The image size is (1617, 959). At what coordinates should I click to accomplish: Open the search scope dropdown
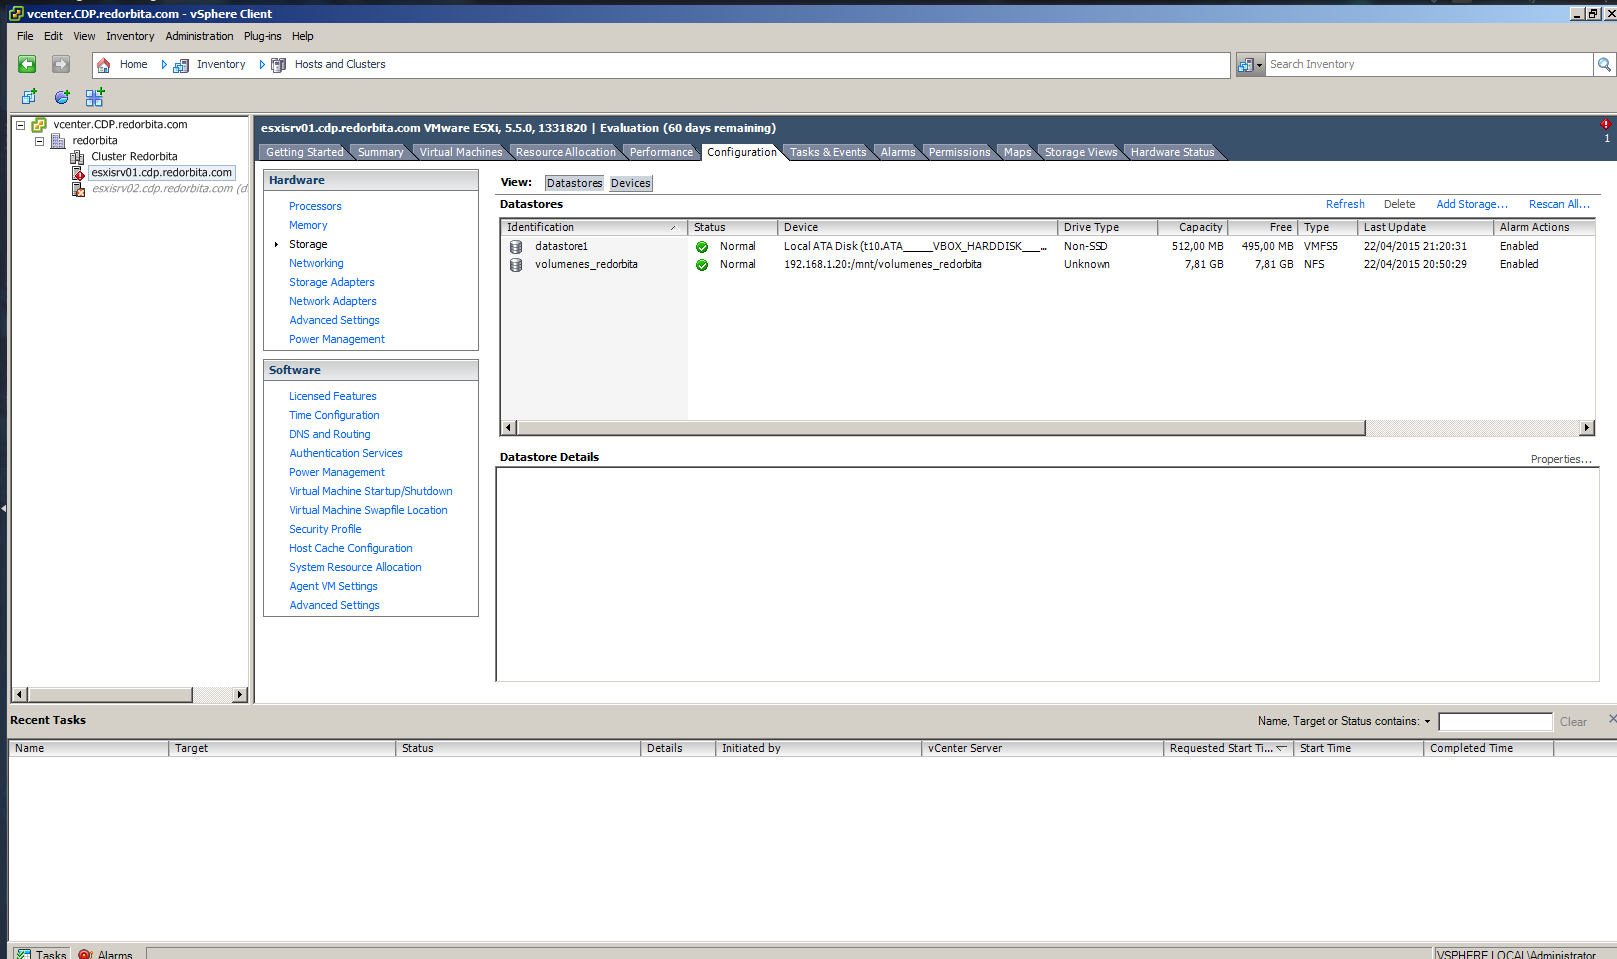(x=1251, y=64)
